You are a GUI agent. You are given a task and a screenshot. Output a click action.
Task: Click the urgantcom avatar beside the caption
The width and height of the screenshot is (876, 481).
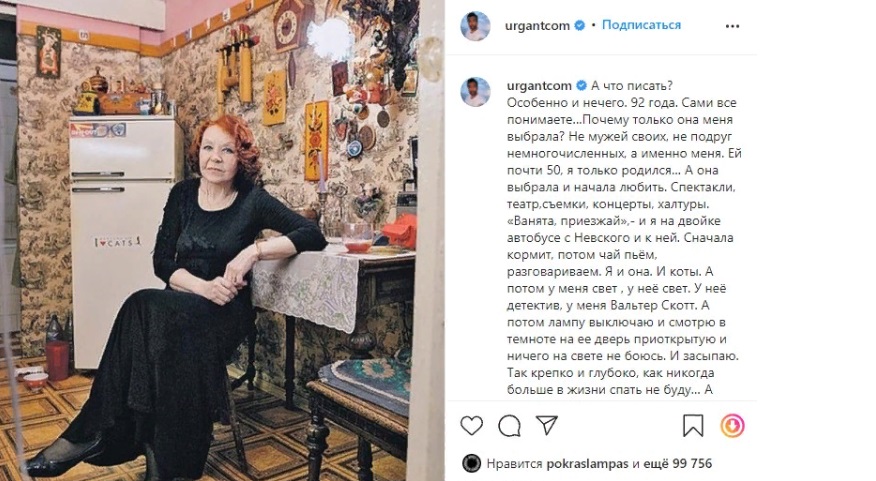click(475, 92)
